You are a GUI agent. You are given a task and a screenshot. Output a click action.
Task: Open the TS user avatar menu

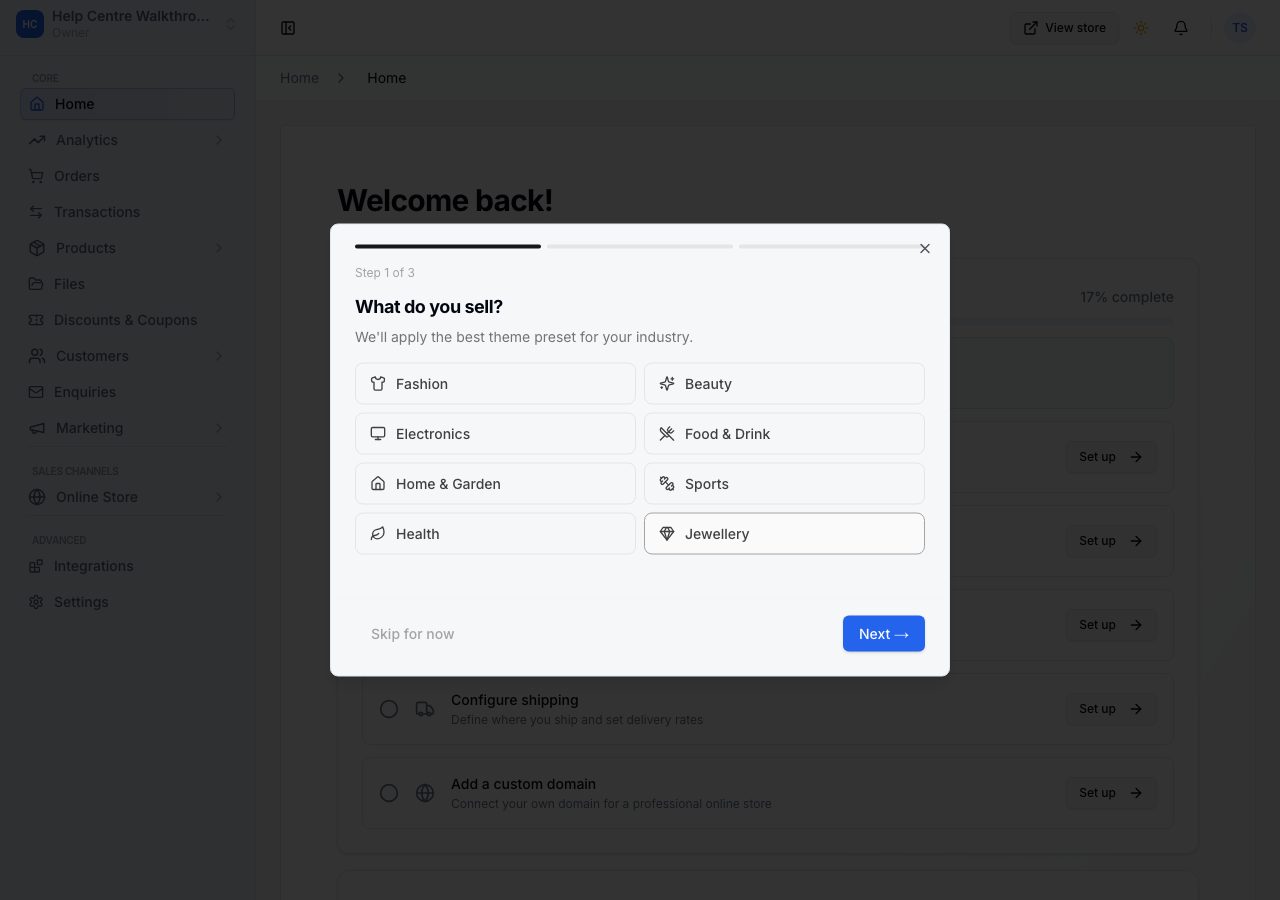coord(1240,28)
